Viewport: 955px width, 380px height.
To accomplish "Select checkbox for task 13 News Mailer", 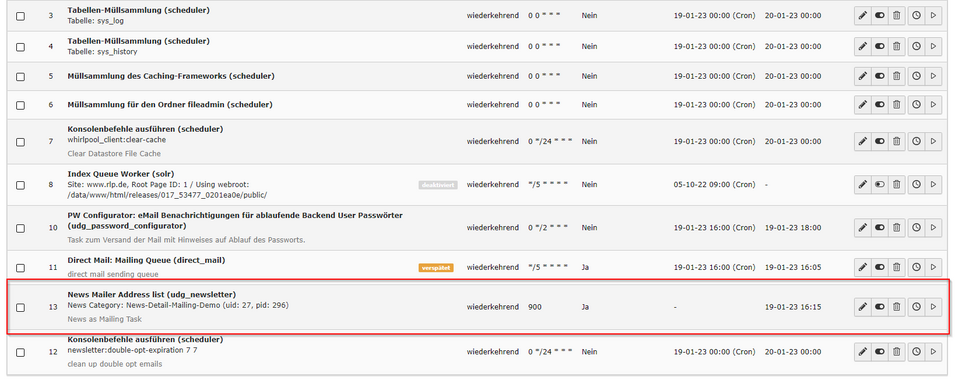I will 21,308.
